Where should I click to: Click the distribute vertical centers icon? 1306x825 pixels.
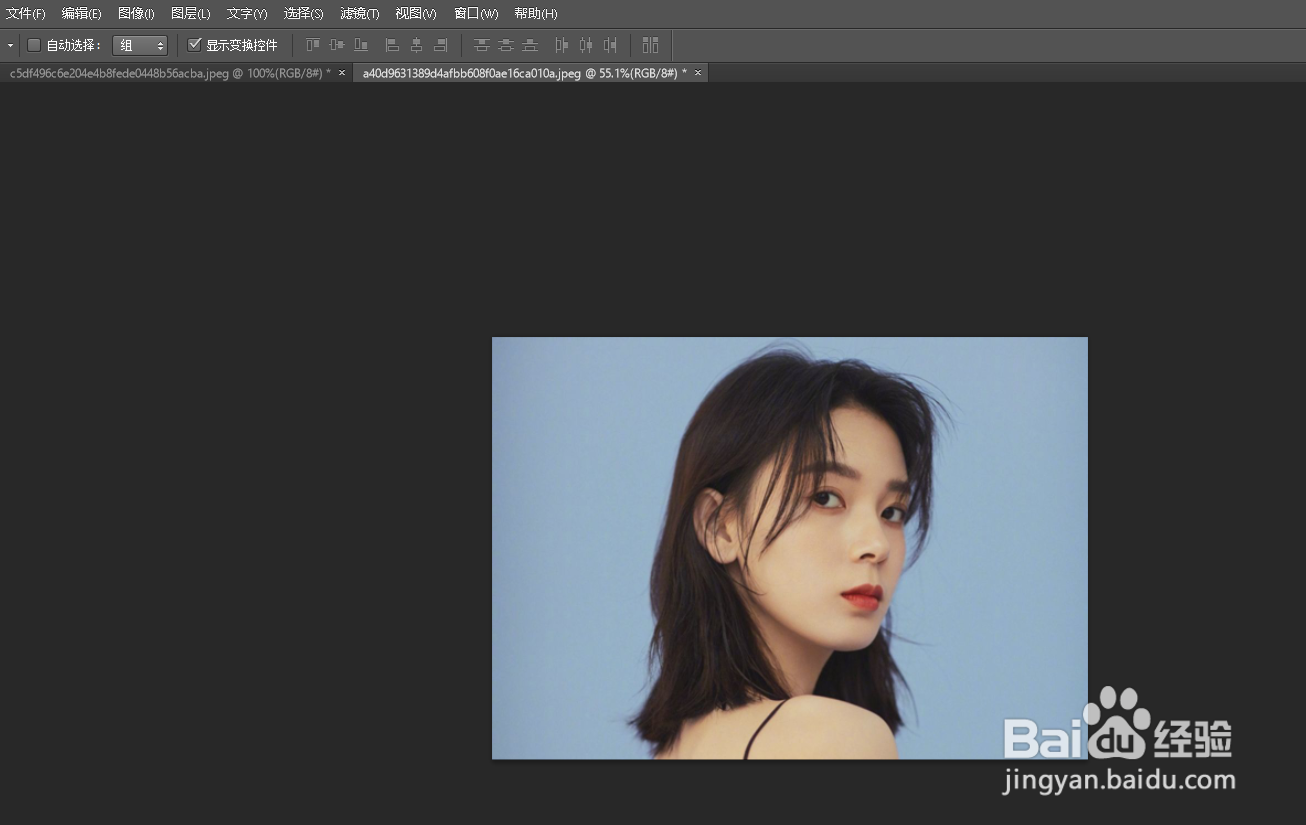click(506, 45)
